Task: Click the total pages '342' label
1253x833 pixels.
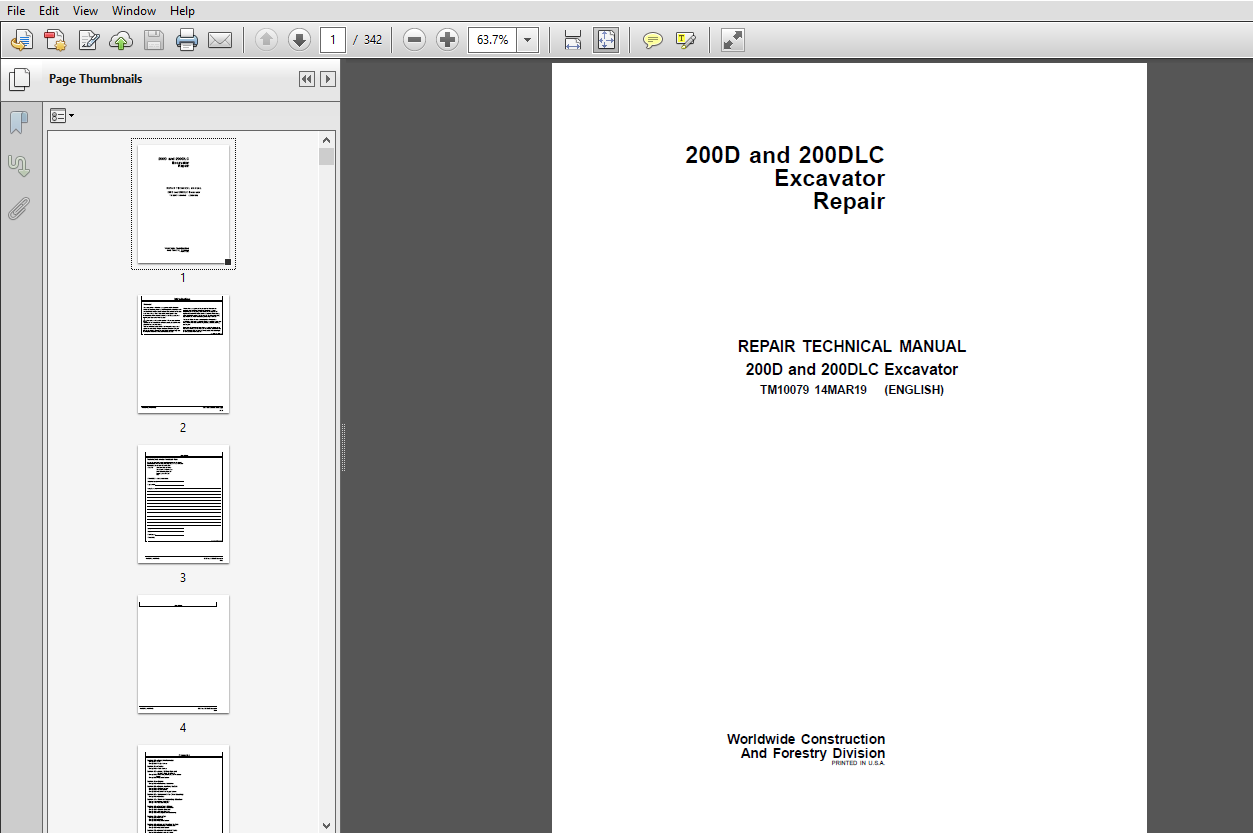Action: [372, 40]
